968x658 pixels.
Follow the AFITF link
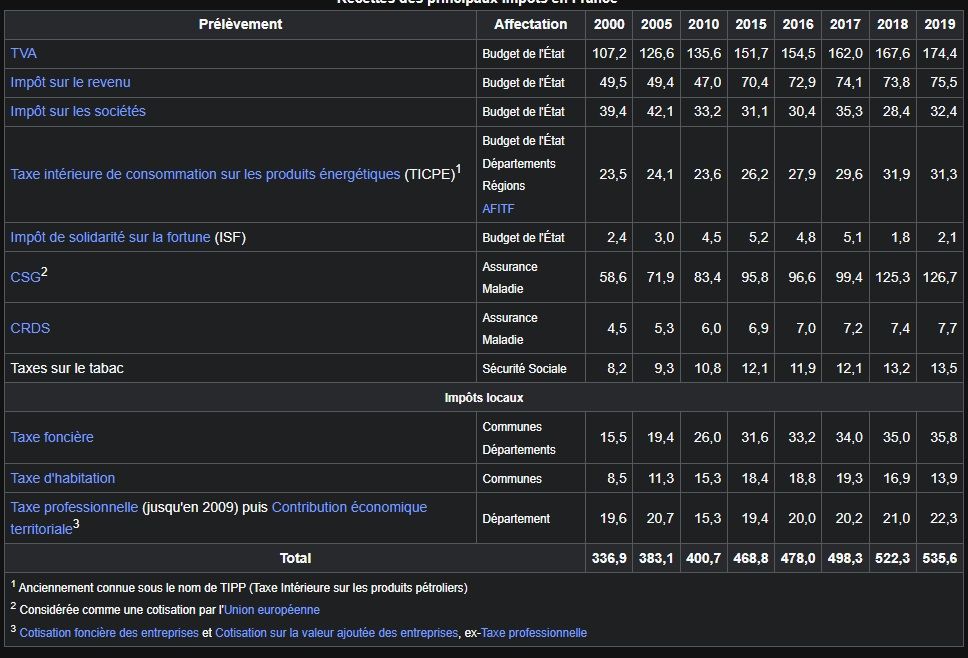tap(498, 209)
